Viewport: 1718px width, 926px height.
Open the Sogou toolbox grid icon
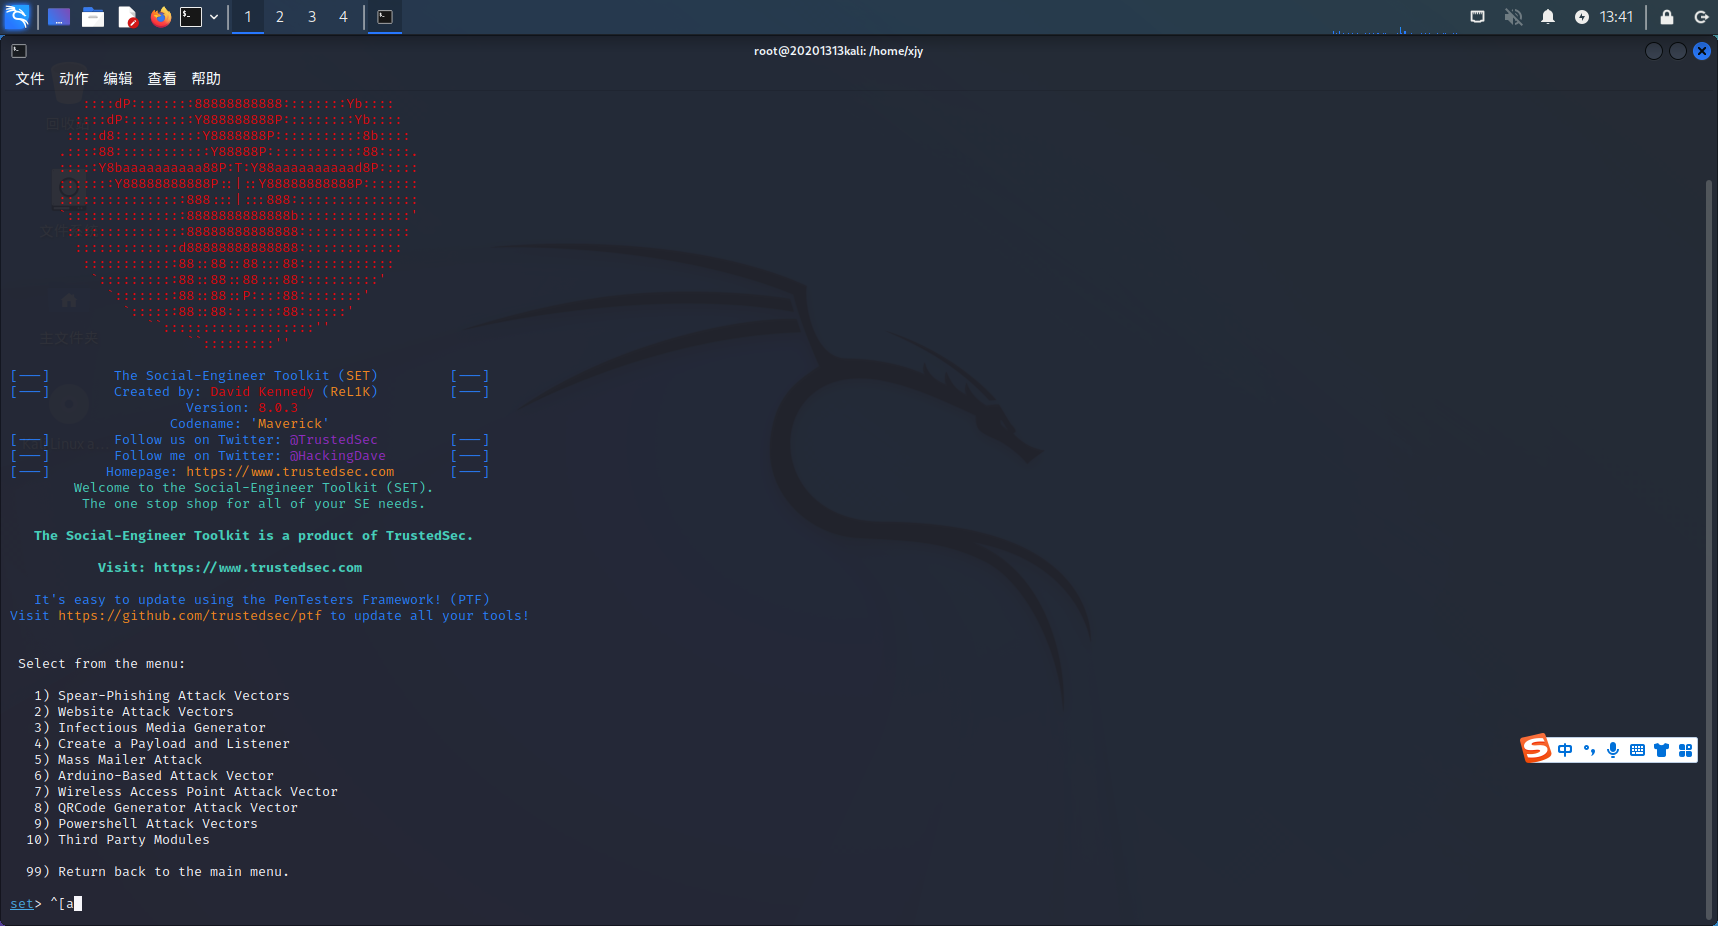click(x=1685, y=750)
